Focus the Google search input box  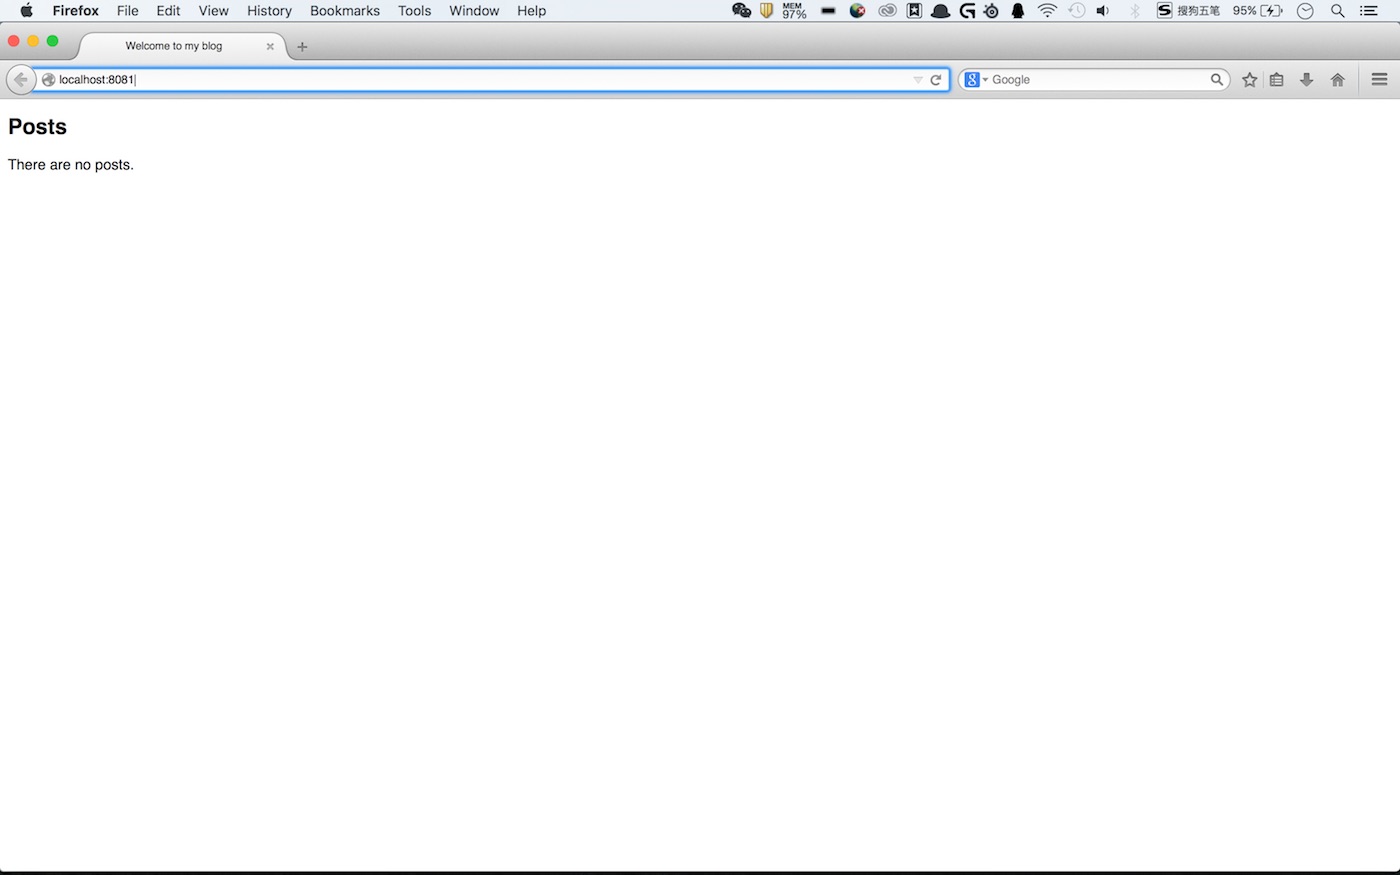coord(1098,80)
